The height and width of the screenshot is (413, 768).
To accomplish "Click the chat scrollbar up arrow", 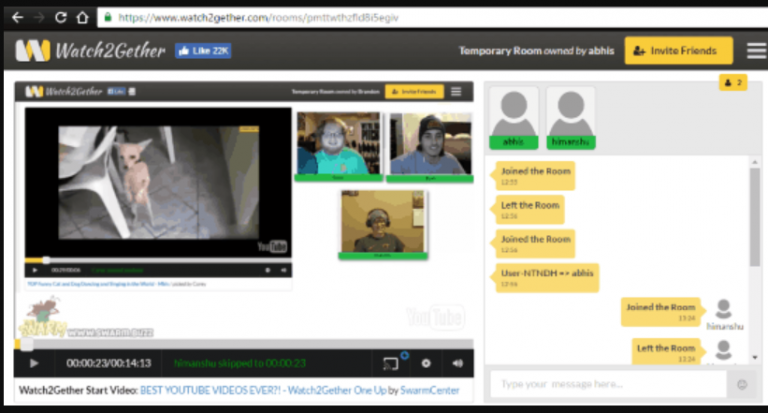I will click(755, 162).
